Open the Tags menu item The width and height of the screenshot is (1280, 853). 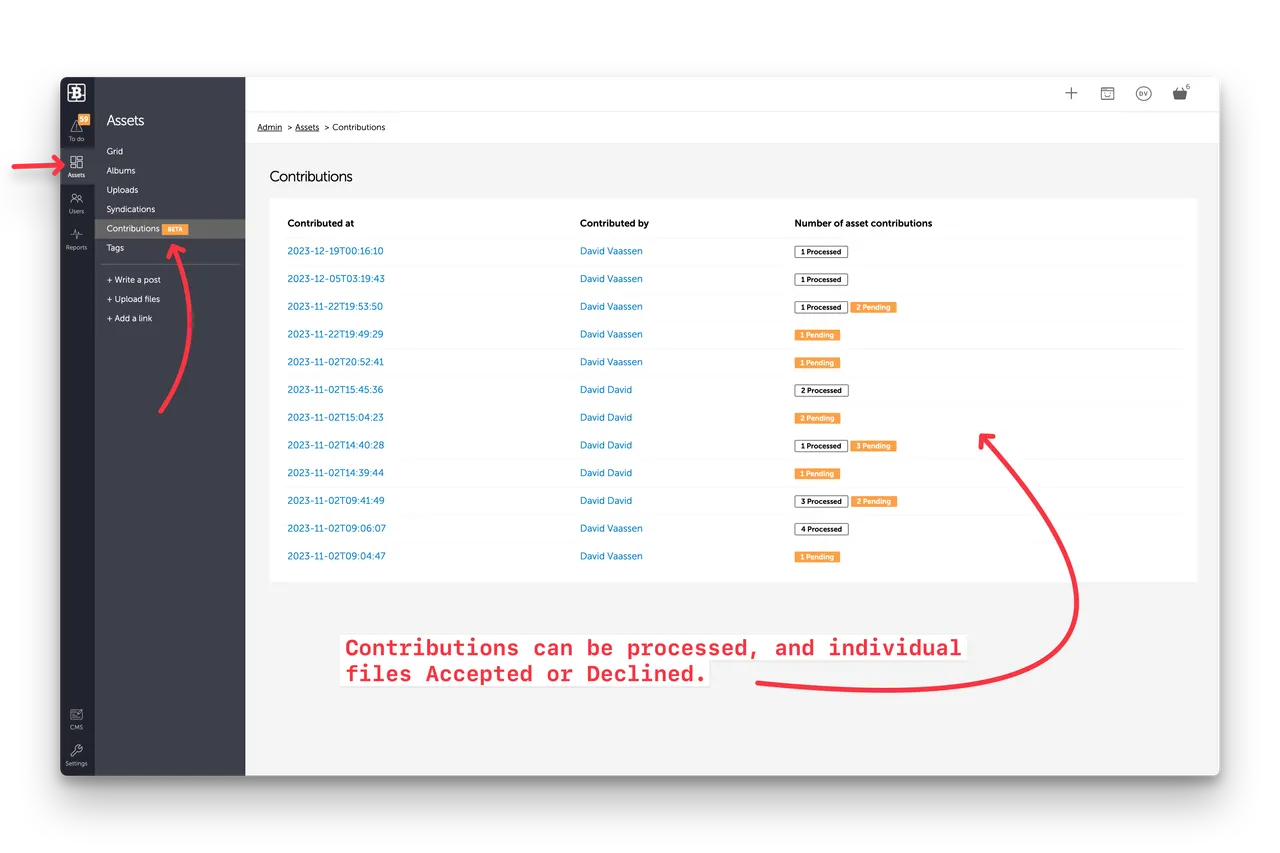pyautogui.click(x=116, y=248)
